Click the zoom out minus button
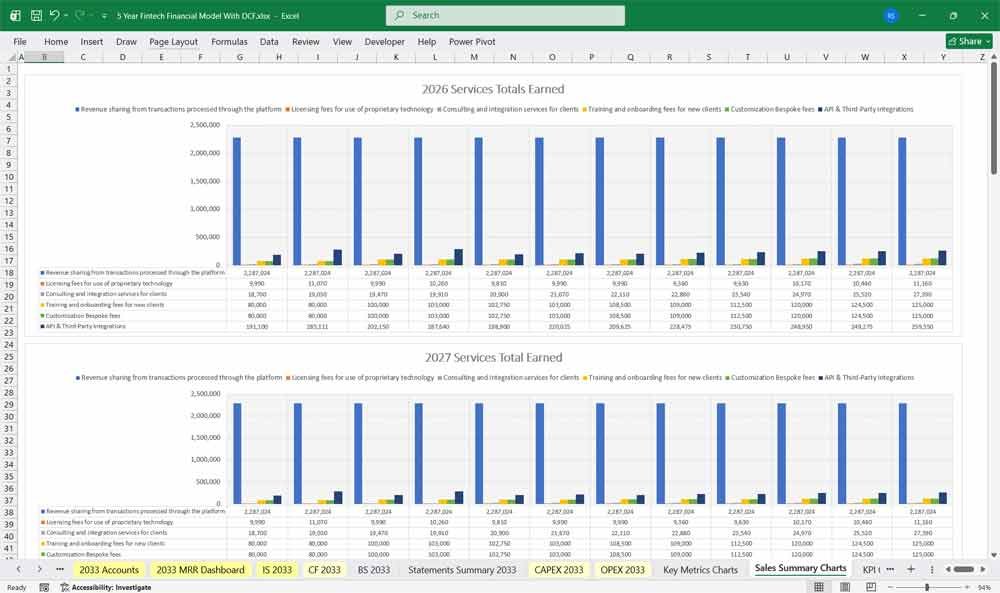 891,587
